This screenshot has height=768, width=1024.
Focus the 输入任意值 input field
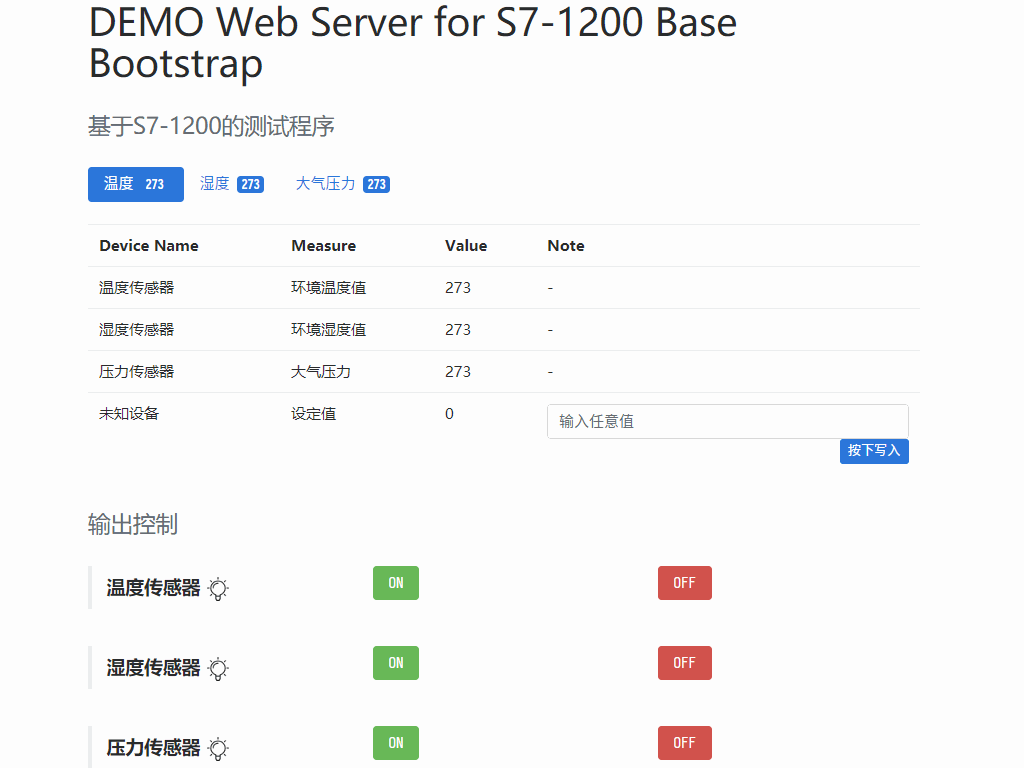click(x=728, y=421)
